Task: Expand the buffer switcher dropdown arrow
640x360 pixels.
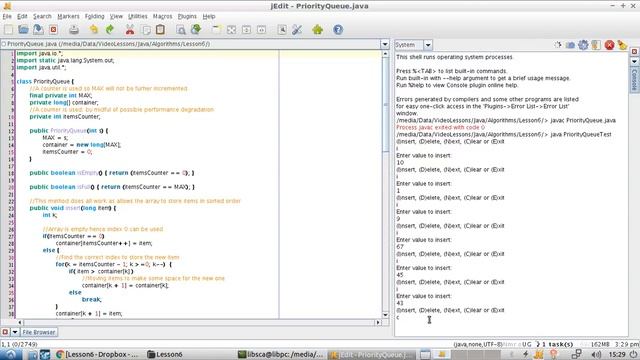Action: click(x=385, y=44)
